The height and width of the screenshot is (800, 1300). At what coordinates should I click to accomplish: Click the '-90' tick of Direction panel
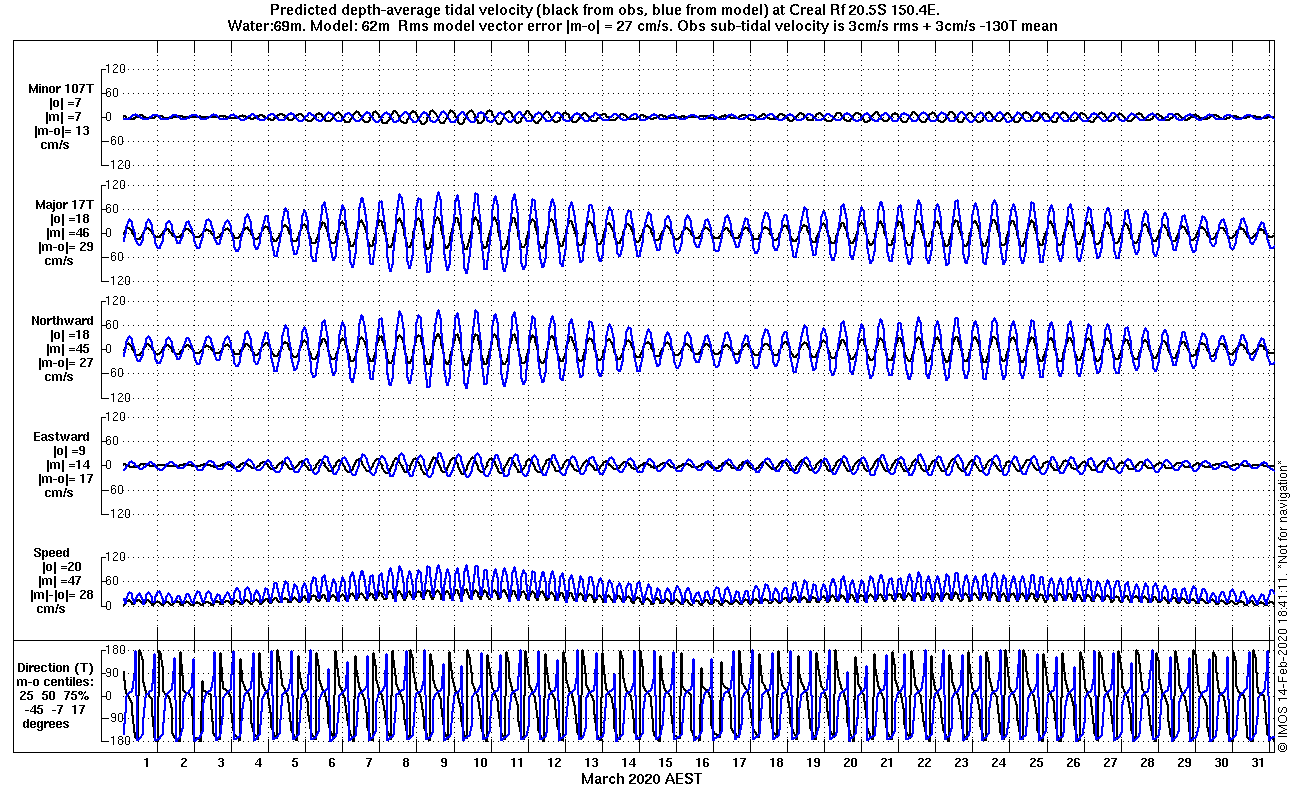[113, 718]
